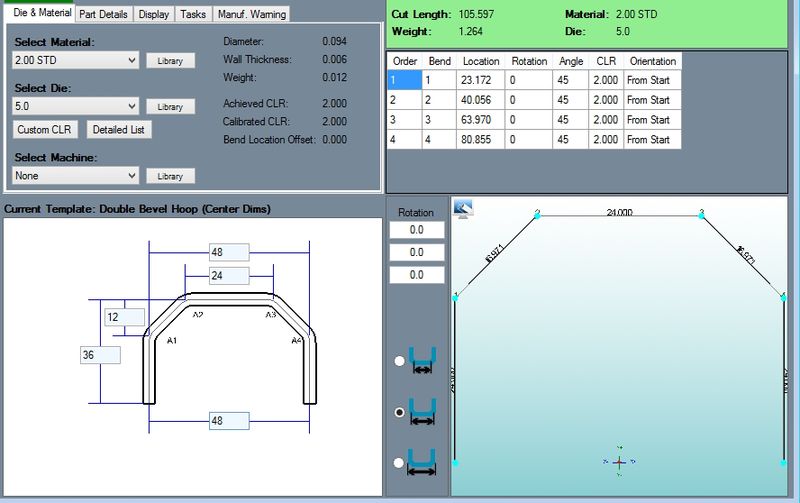
Task: Select the inside dimensions radio button
Action: pyautogui.click(x=402, y=361)
